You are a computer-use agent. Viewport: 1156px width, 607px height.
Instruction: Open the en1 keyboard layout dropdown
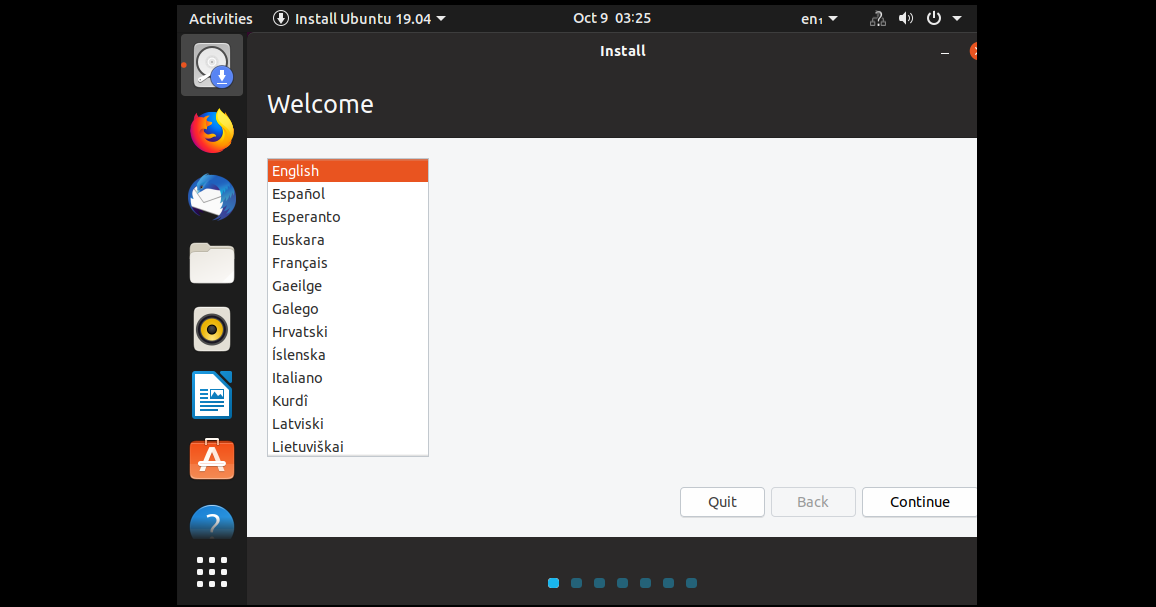coord(820,18)
